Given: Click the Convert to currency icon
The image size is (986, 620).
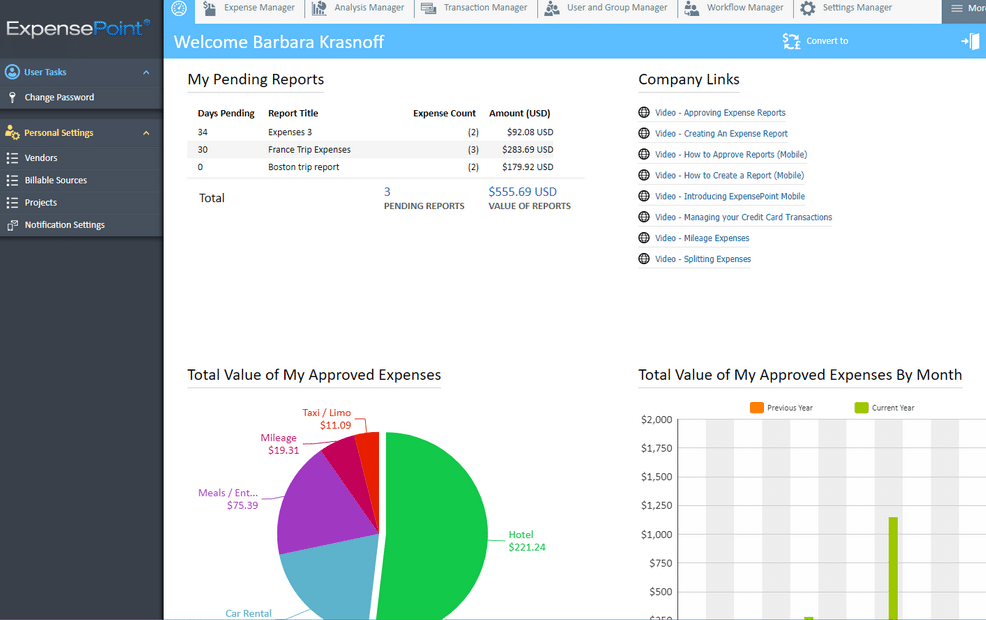Looking at the screenshot, I should click(x=791, y=41).
